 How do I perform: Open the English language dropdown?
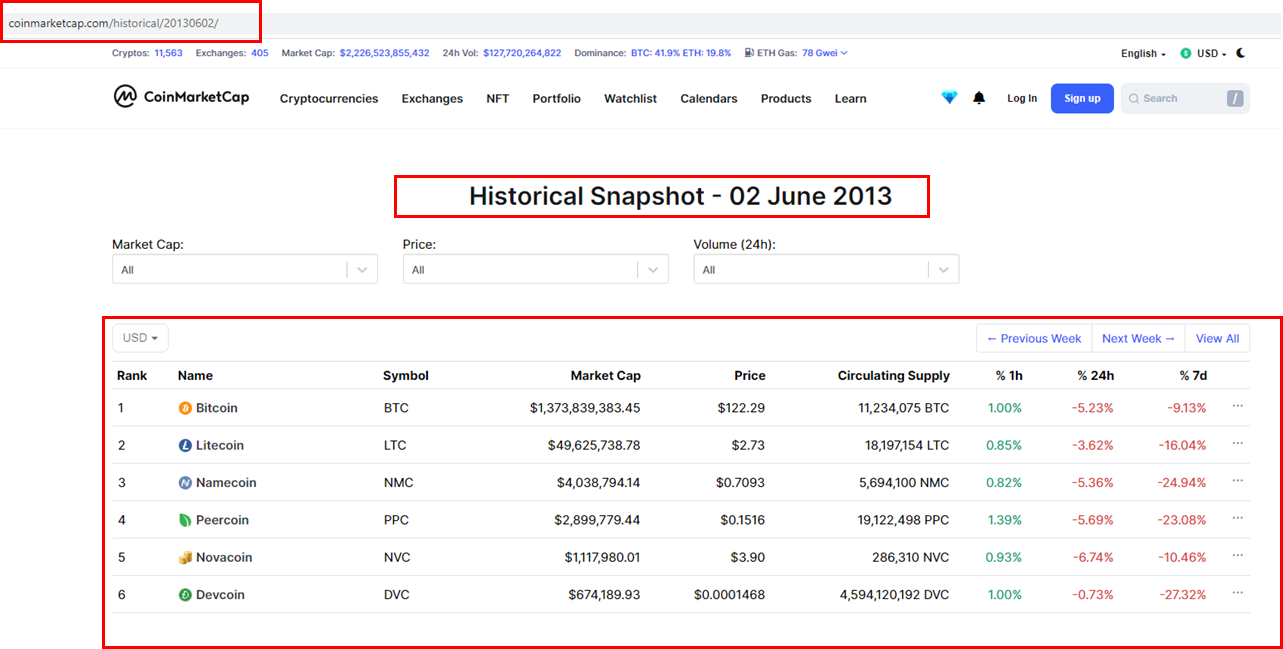(x=1143, y=53)
